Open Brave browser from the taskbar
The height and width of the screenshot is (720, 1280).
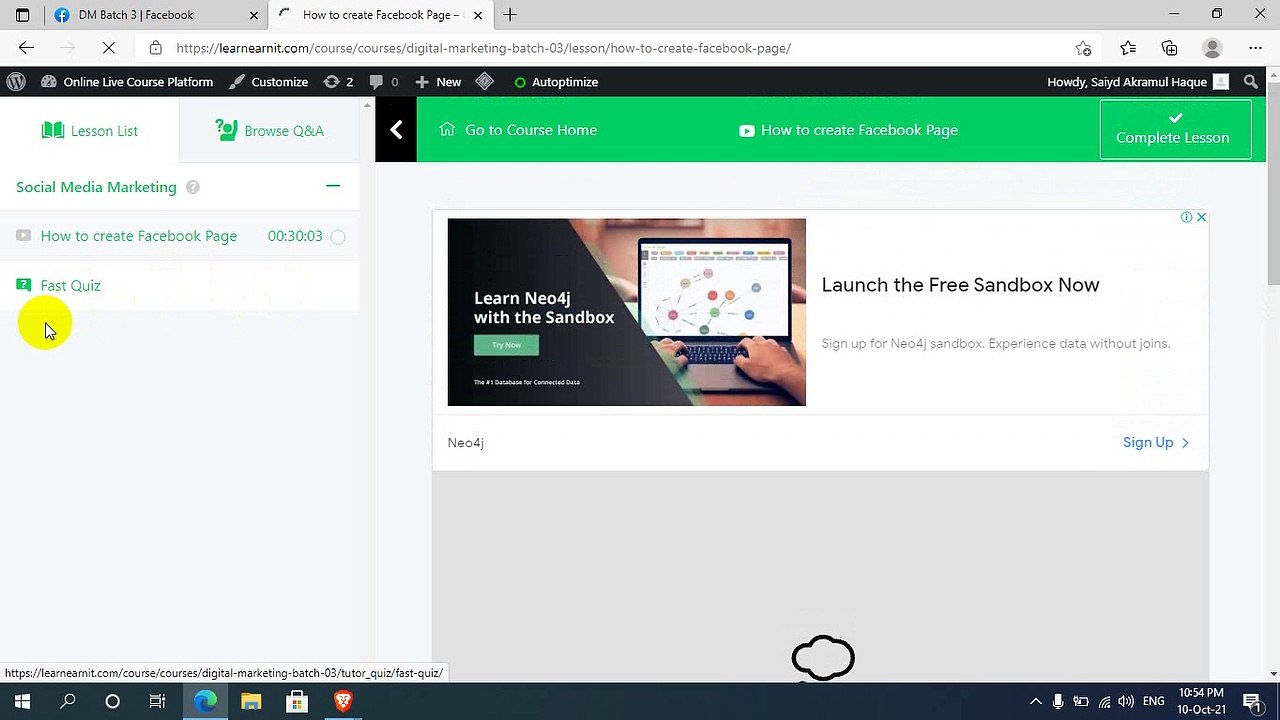point(343,701)
